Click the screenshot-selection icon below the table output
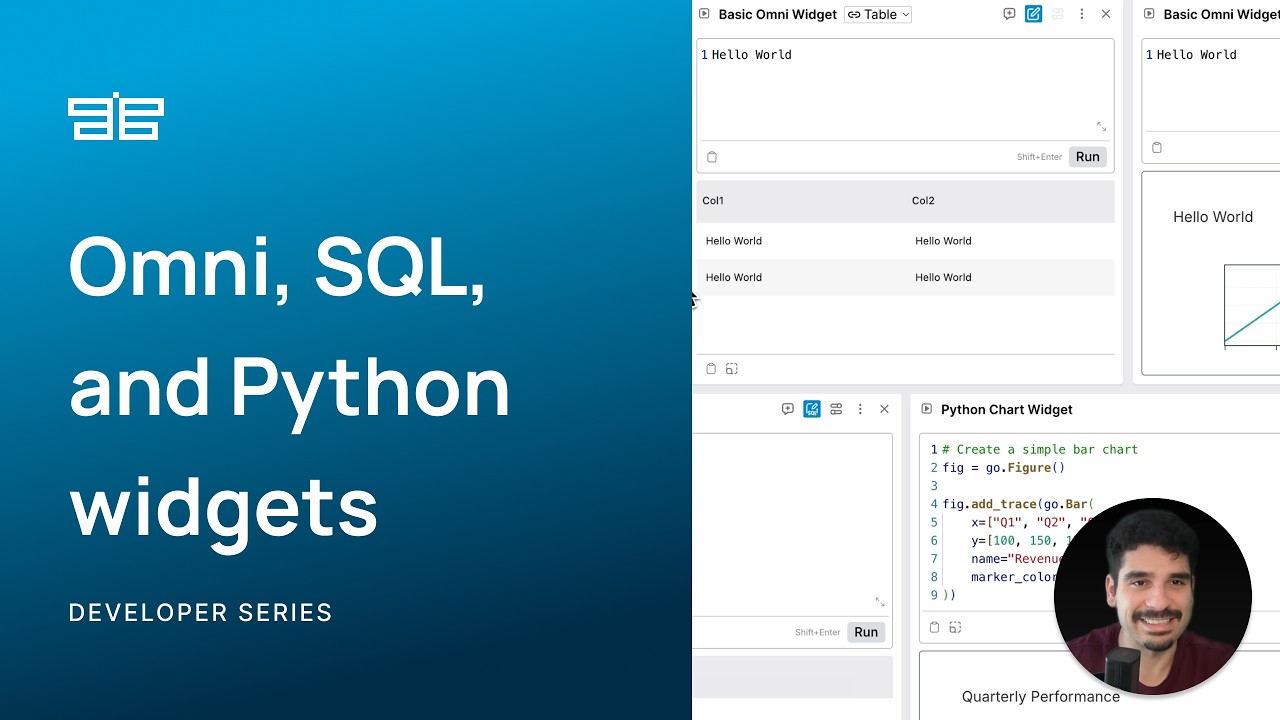Image resolution: width=1280 pixels, height=720 pixels. [732, 369]
